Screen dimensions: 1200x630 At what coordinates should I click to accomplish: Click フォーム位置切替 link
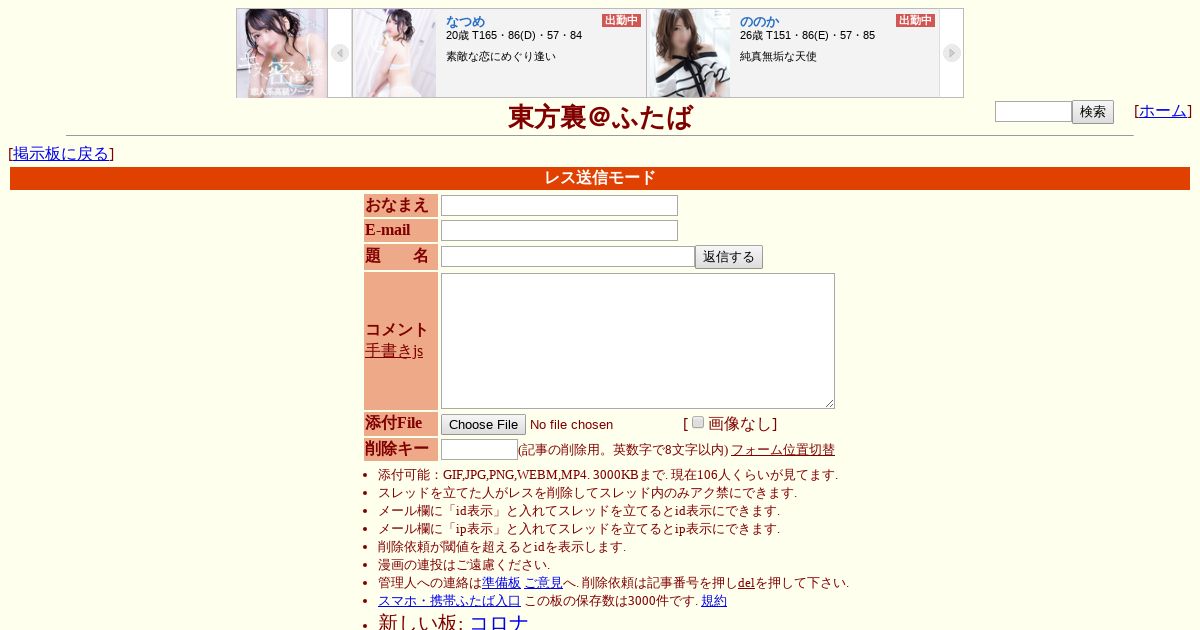click(783, 450)
